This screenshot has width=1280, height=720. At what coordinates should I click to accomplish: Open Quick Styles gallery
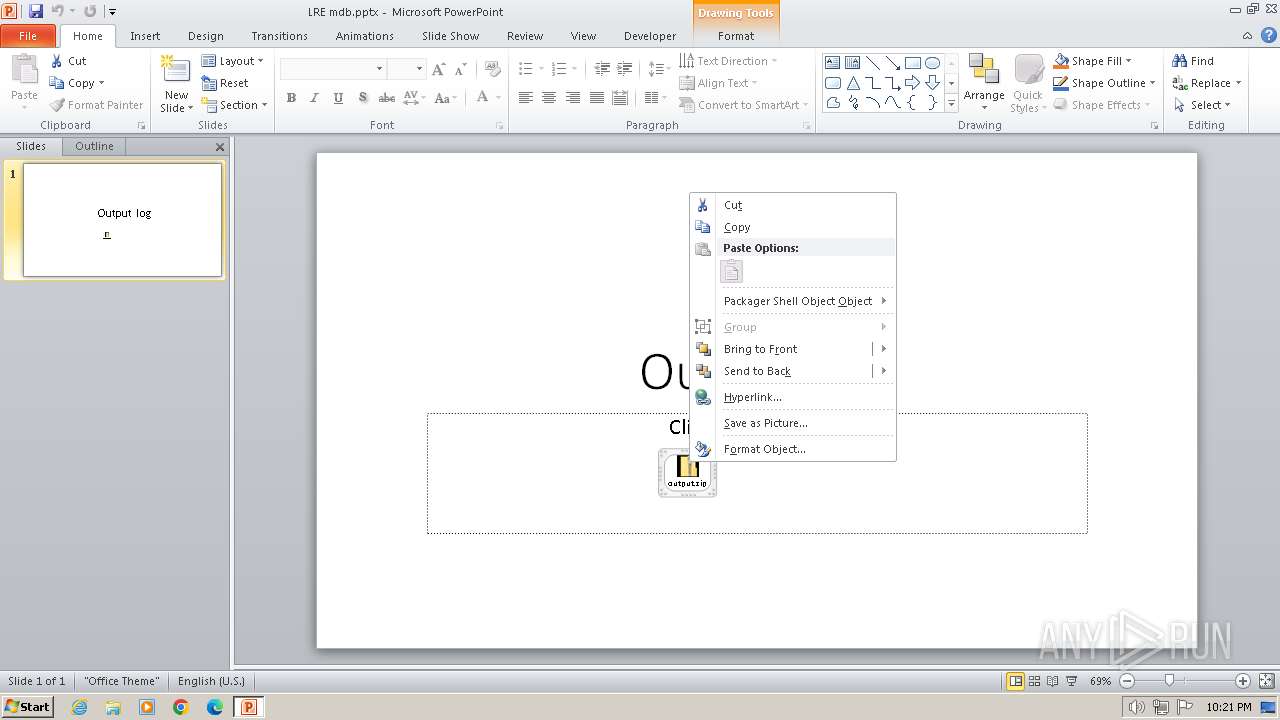pos(1028,84)
